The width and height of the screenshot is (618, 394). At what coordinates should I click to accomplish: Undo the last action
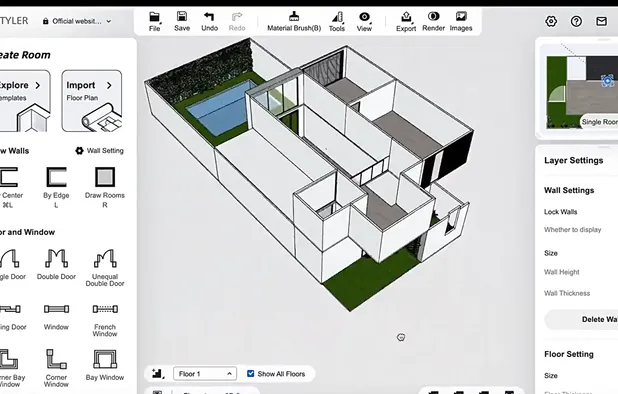click(209, 22)
